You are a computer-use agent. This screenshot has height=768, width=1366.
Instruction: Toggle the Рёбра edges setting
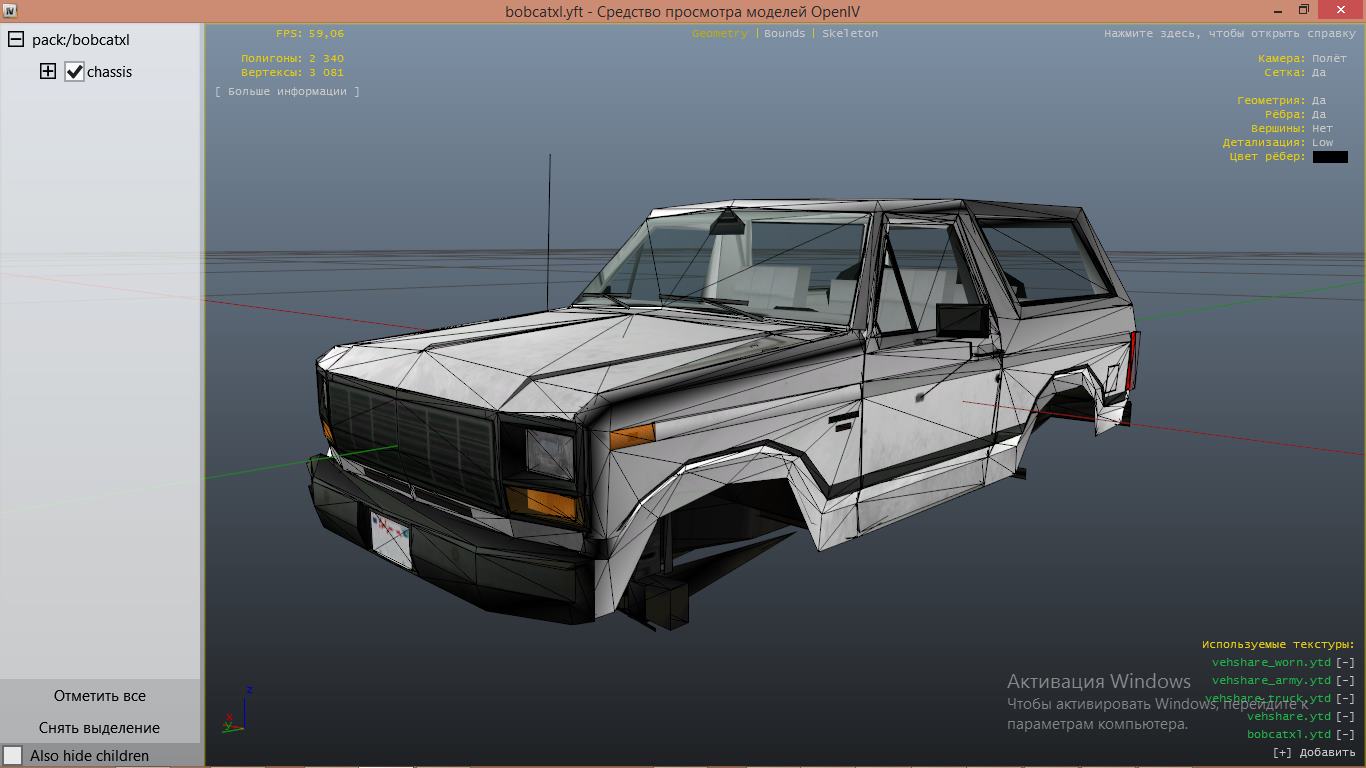click(x=1319, y=114)
